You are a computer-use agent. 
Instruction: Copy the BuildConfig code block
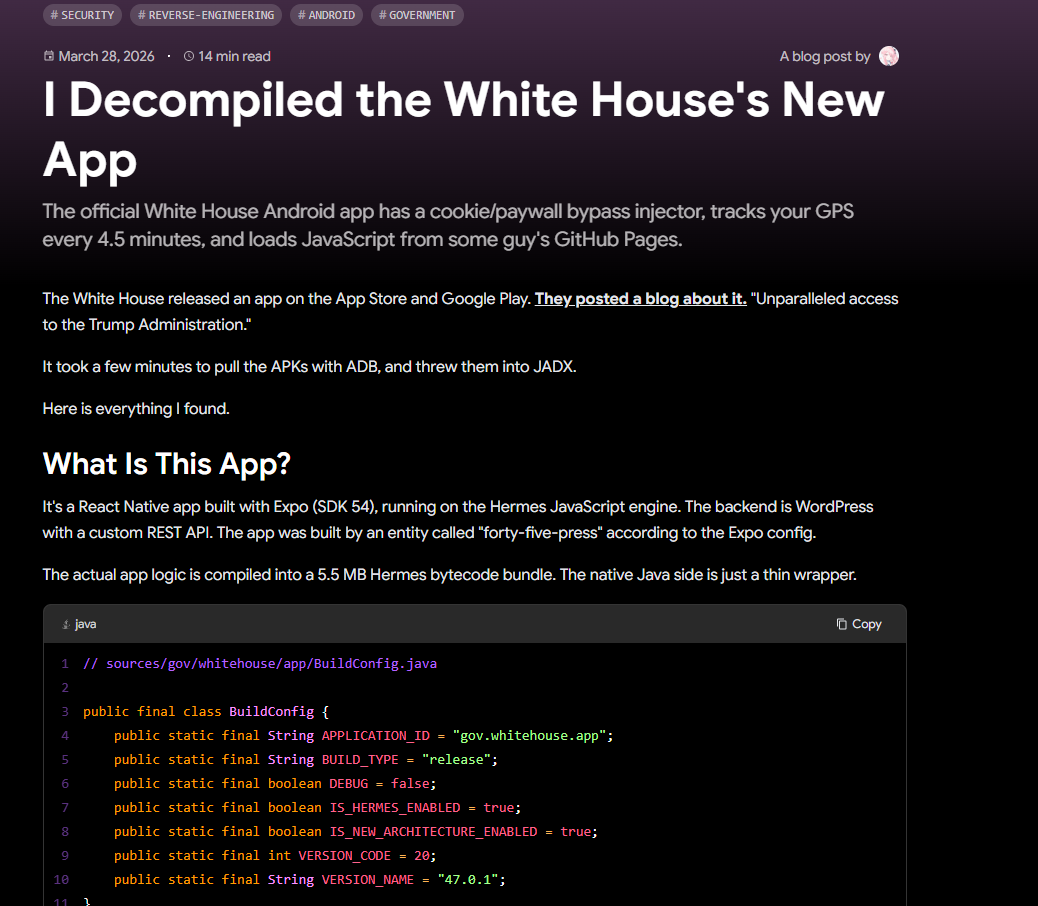pyautogui.click(x=859, y=624)
